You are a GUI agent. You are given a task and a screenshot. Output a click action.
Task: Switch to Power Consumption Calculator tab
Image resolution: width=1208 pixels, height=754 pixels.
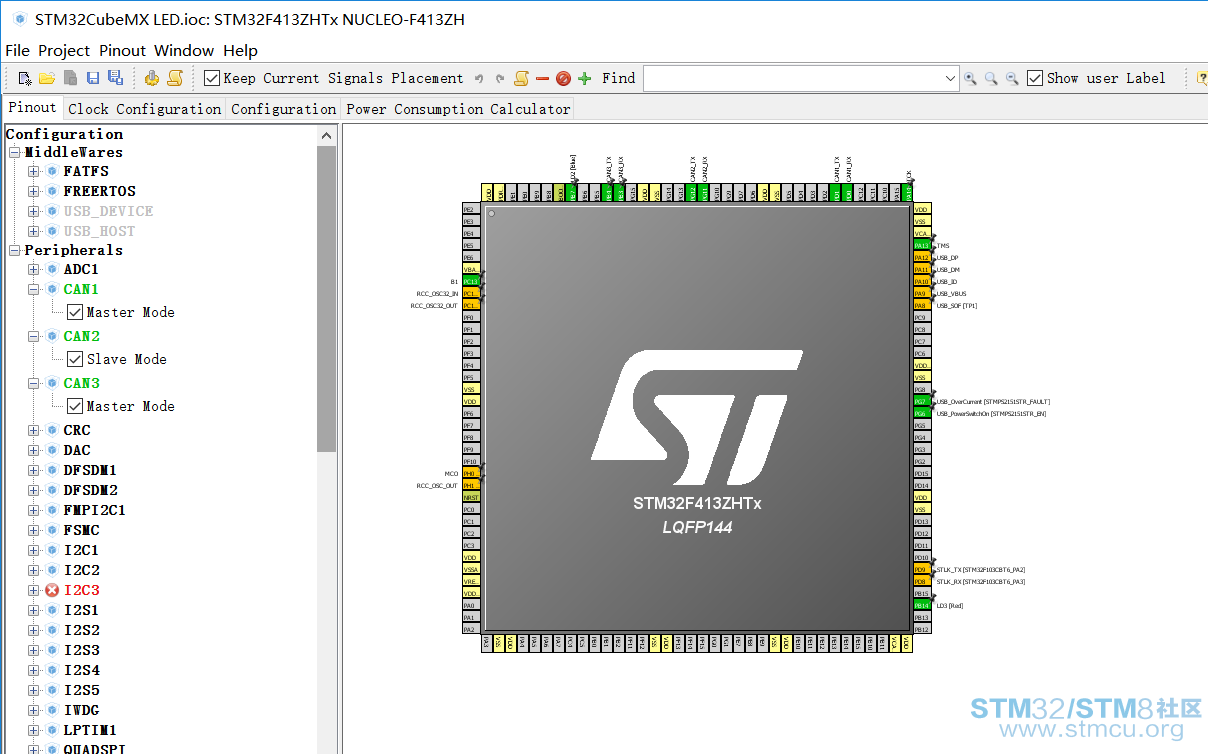458,109
